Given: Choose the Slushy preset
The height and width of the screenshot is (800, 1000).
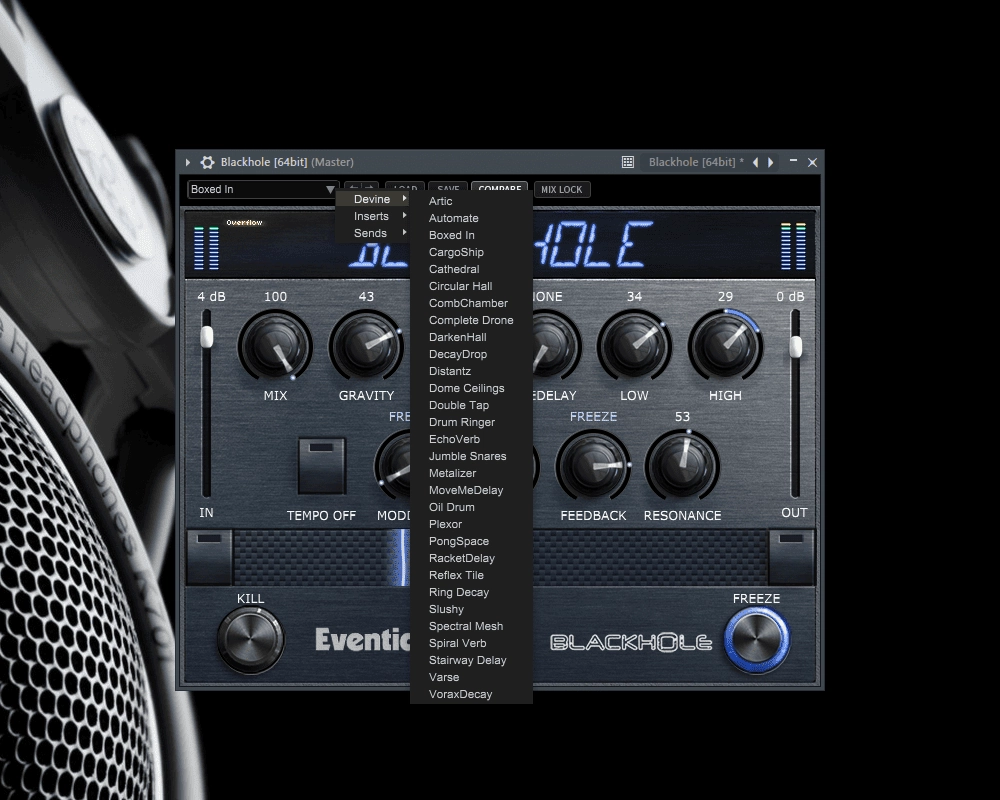Looking at the screenshot, I should click(471, 609).
